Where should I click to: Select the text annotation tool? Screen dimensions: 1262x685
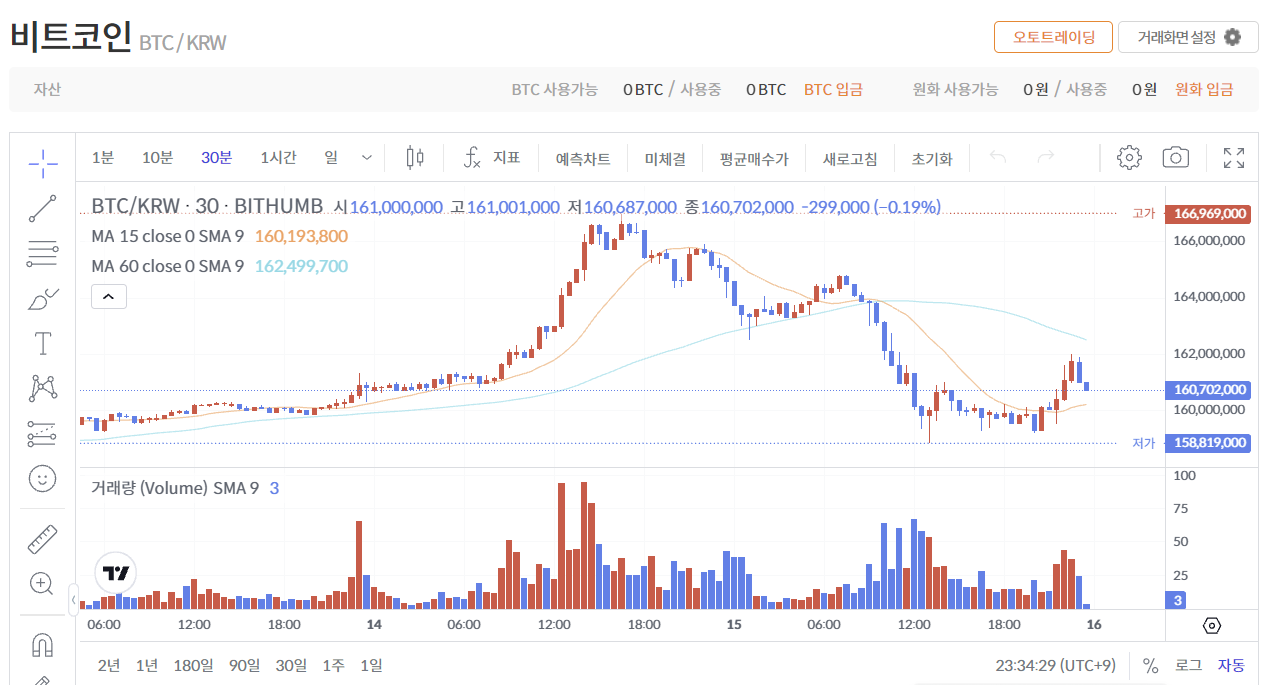pyautogui.click(x=42, y=343)
